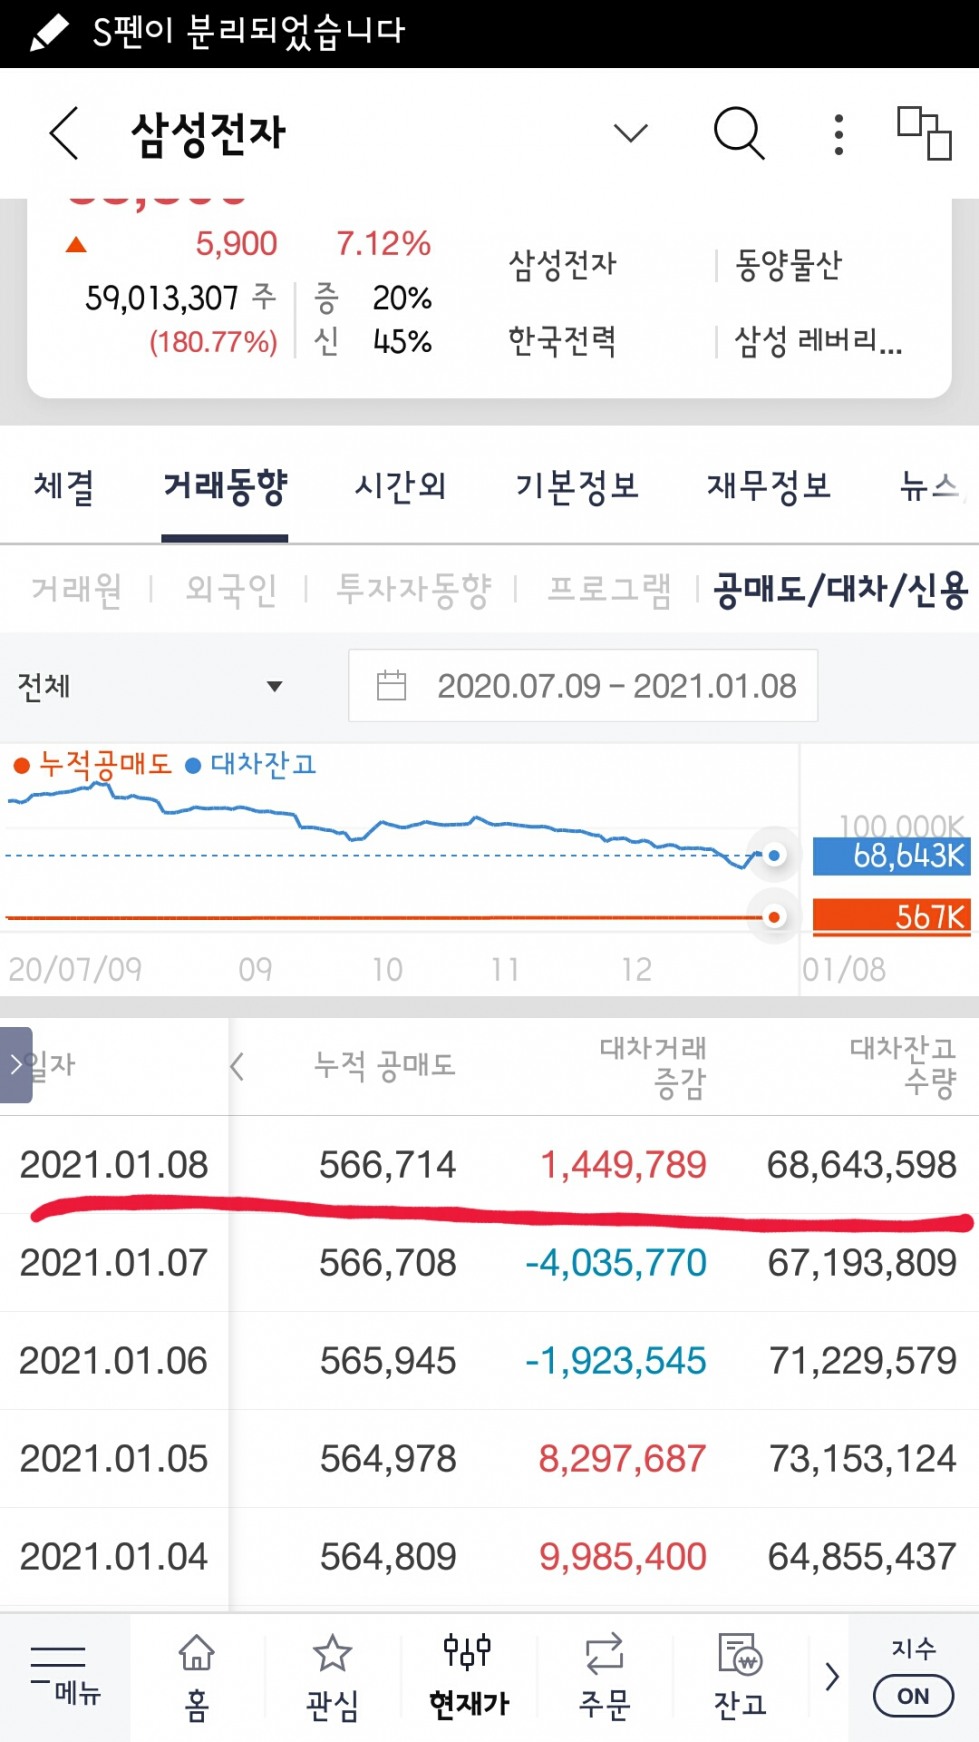Open the search magnifier icon
This screenshot has height=1742, width=979.
739,133
